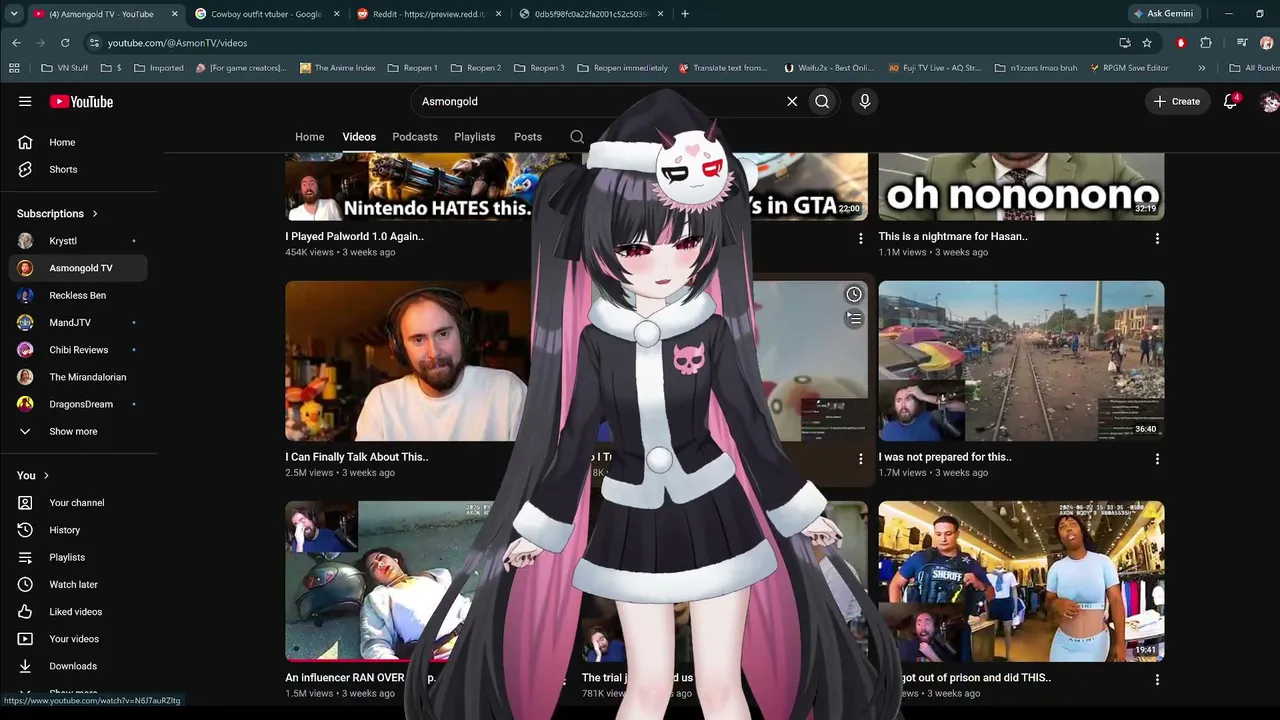Open the Shorts sidebar item
The image size is (1280, 720).
pyautogui.click(x=77, y=169)
